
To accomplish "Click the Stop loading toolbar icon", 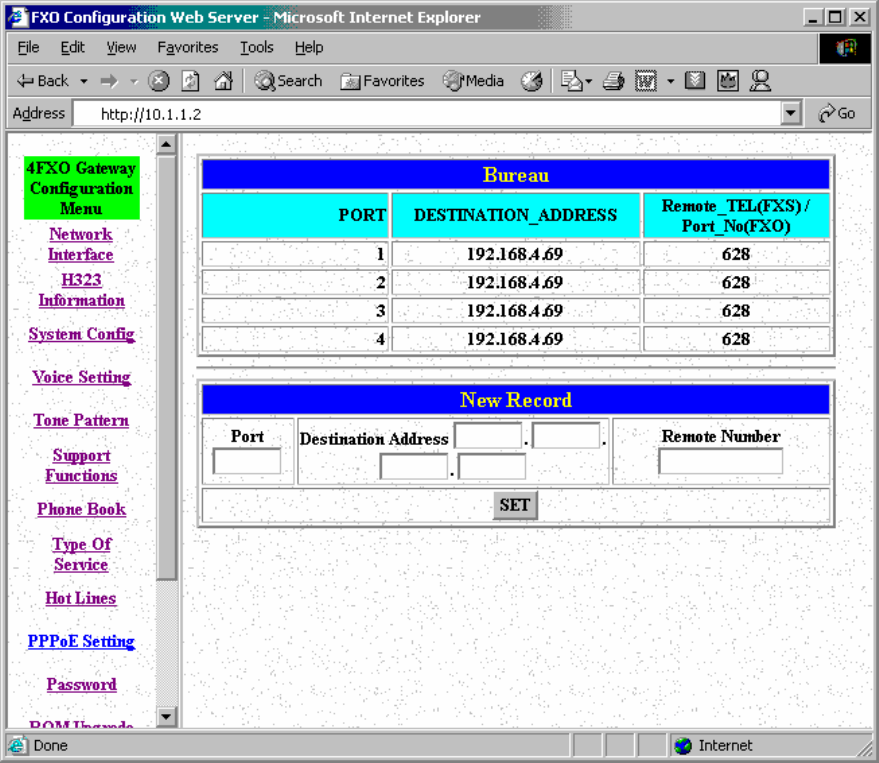I will coord(159,81).
